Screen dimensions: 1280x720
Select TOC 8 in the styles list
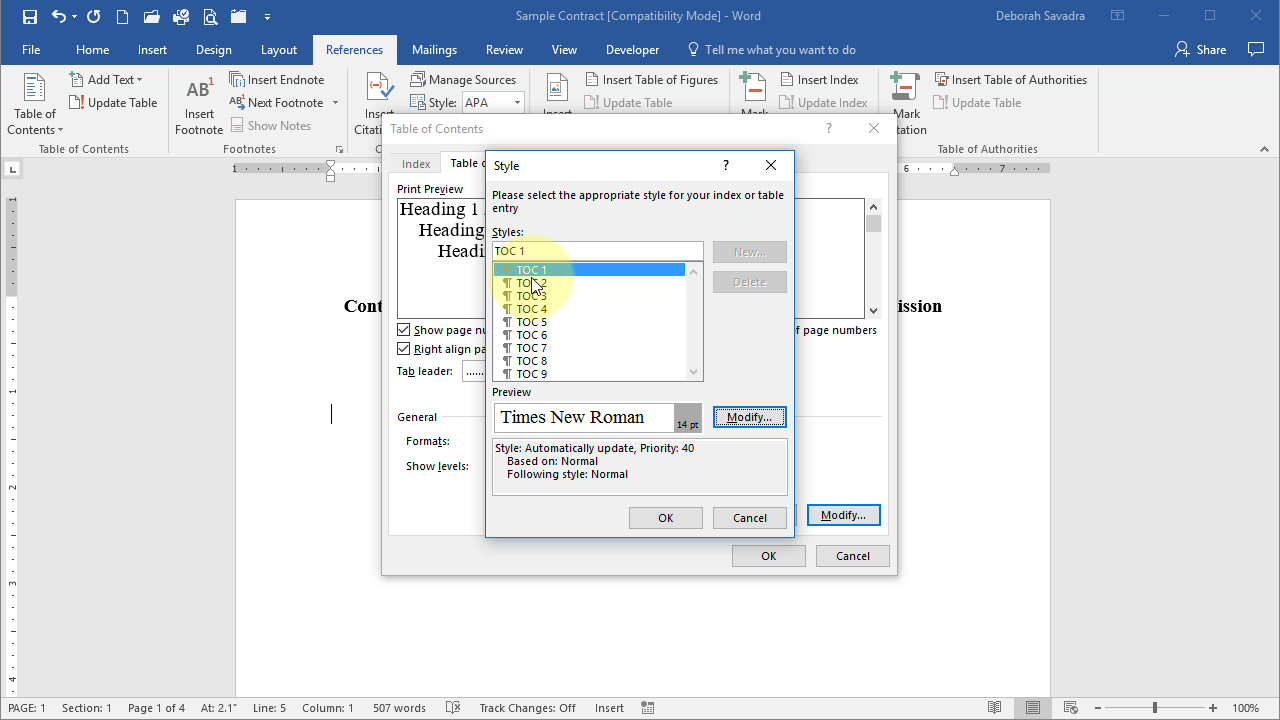pyautogui.click(x=589, y=361)
